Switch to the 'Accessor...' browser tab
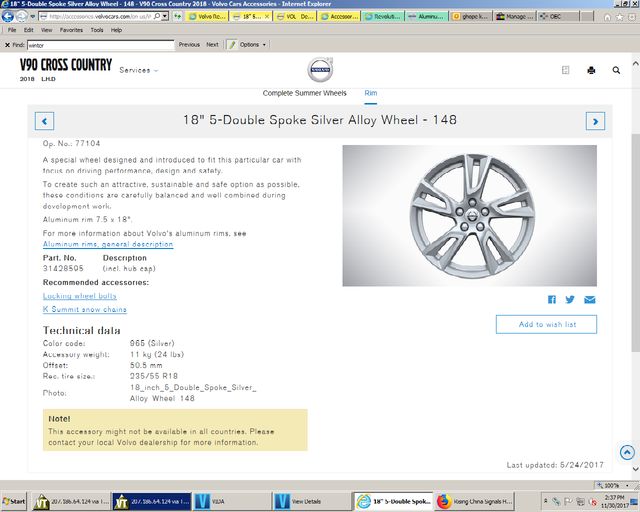Screen dimensions: 640x512 pyautogui.click(x=340, y=16)
